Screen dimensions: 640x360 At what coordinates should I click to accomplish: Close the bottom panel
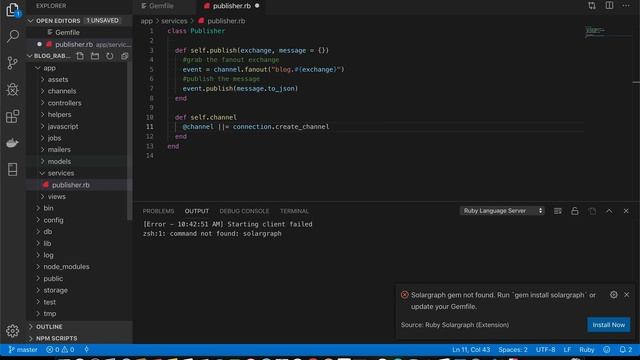coord(626,211)
